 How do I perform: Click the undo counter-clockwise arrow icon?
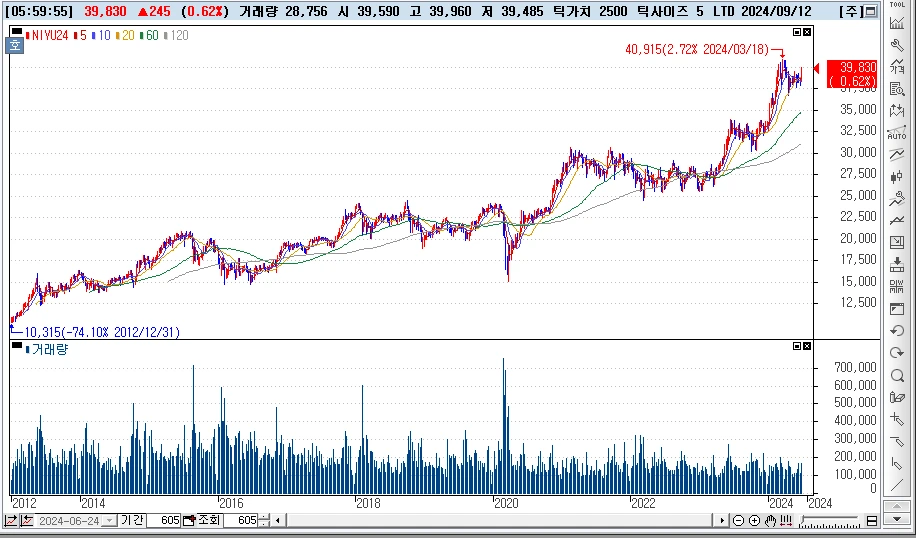(x=897, y=331)
